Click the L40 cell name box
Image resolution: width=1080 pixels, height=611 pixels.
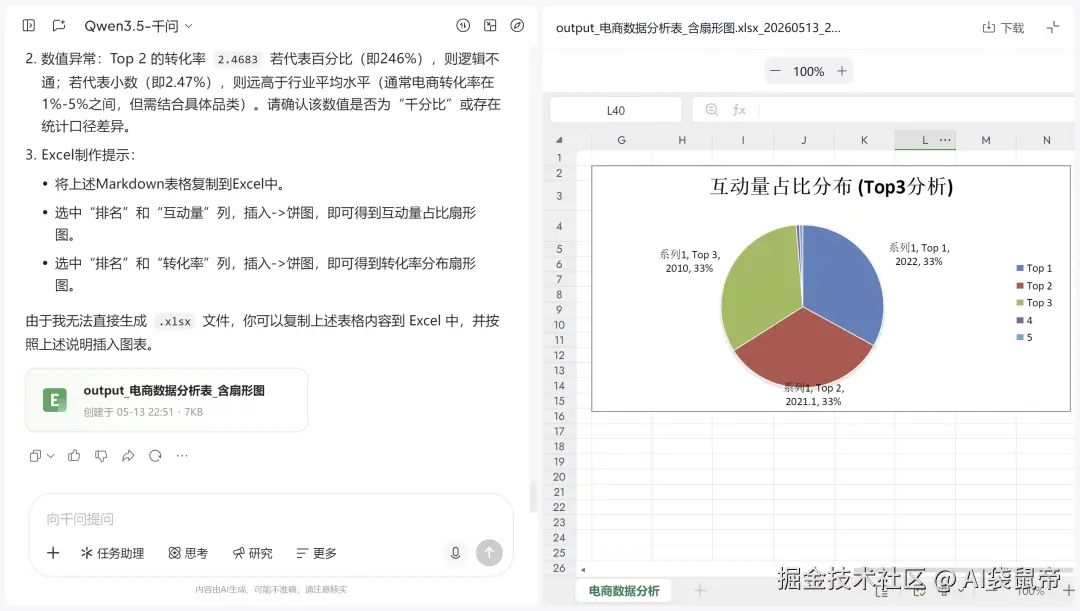point(616,110)
